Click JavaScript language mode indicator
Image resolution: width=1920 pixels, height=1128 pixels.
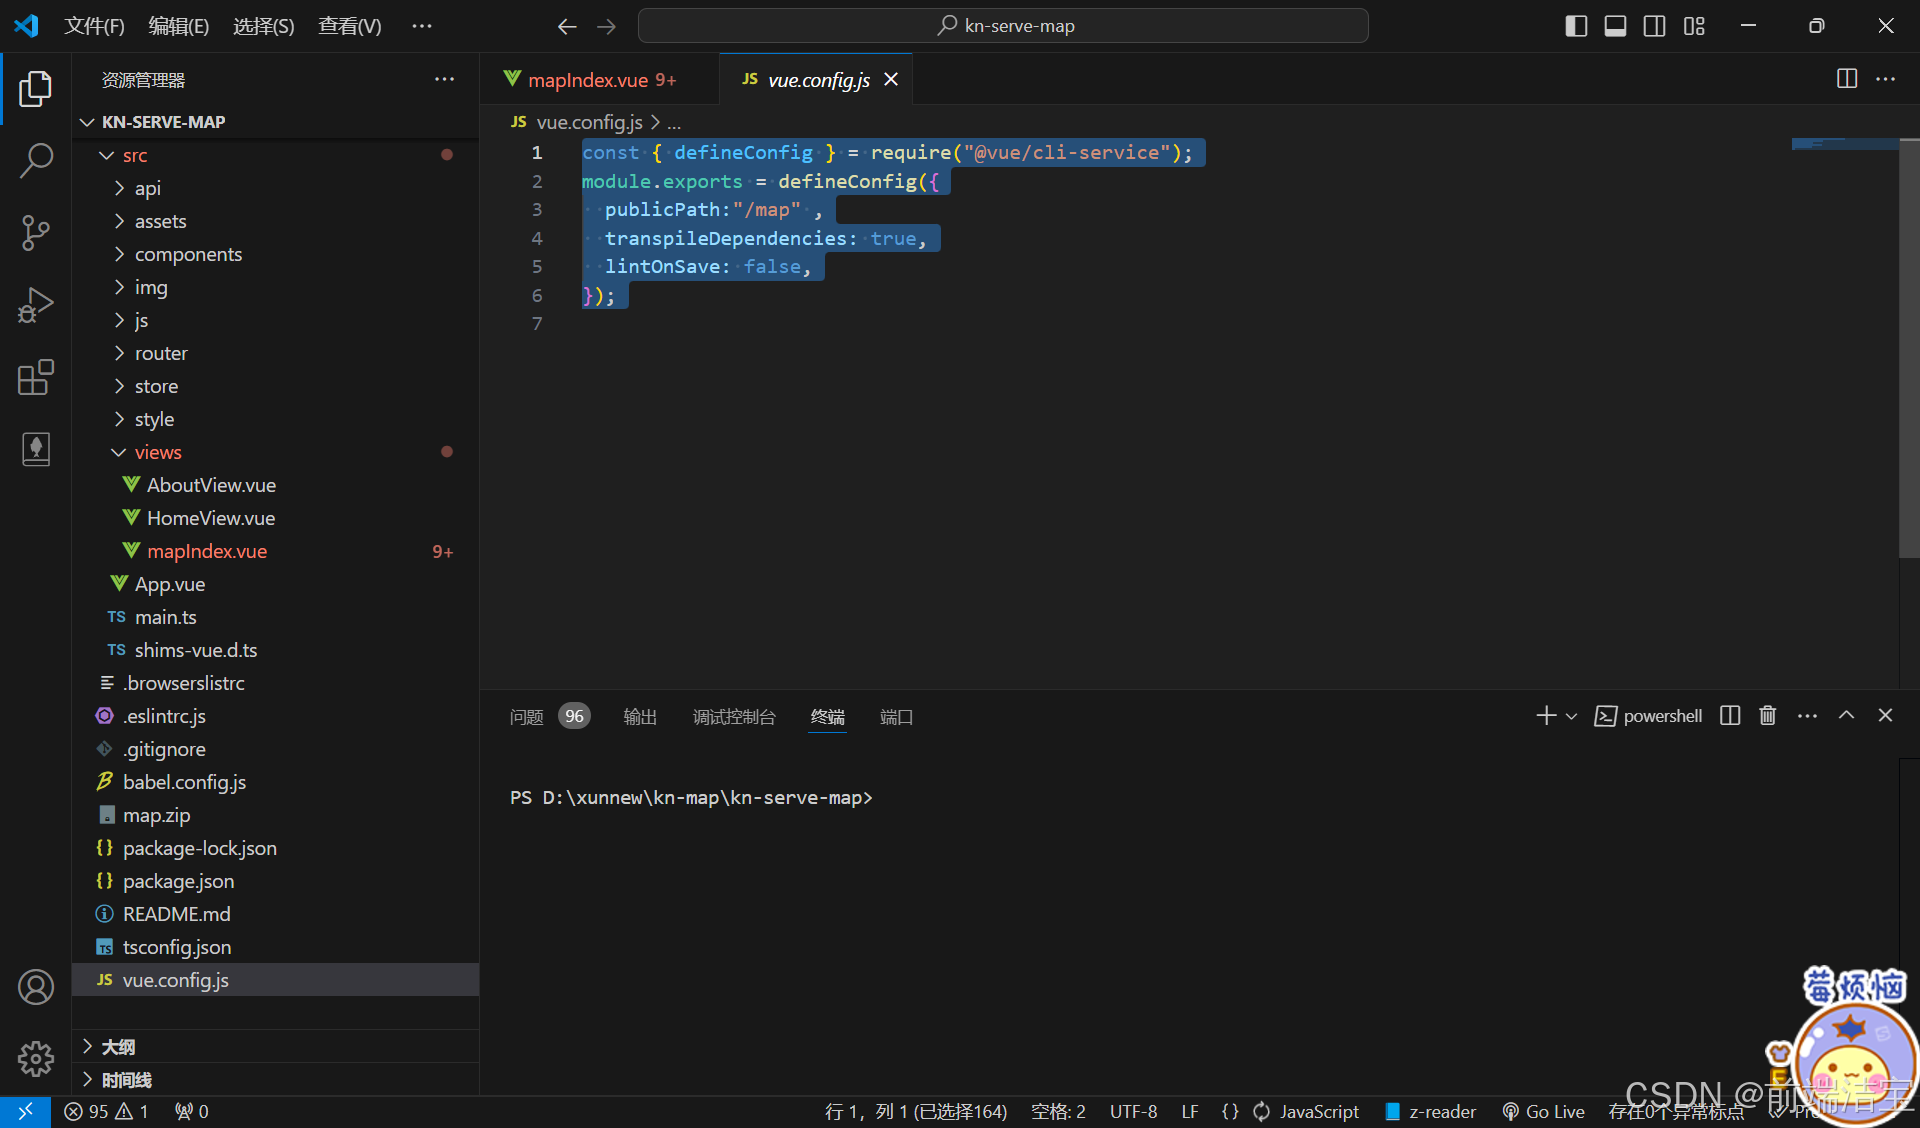(x=1318, y=1111)
